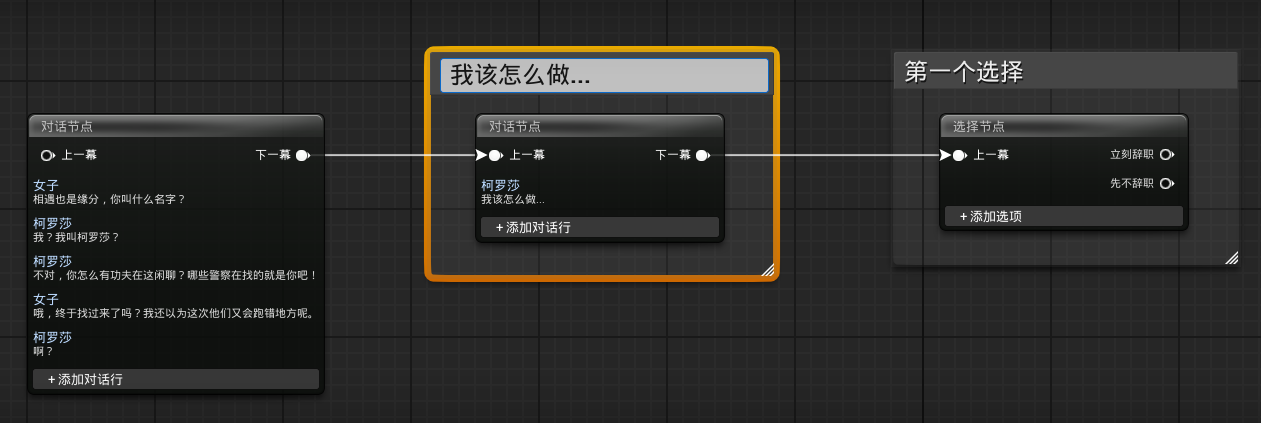
Task: Click the 下一幕 output pin on the left dialogue node
Action: [302, 155]
